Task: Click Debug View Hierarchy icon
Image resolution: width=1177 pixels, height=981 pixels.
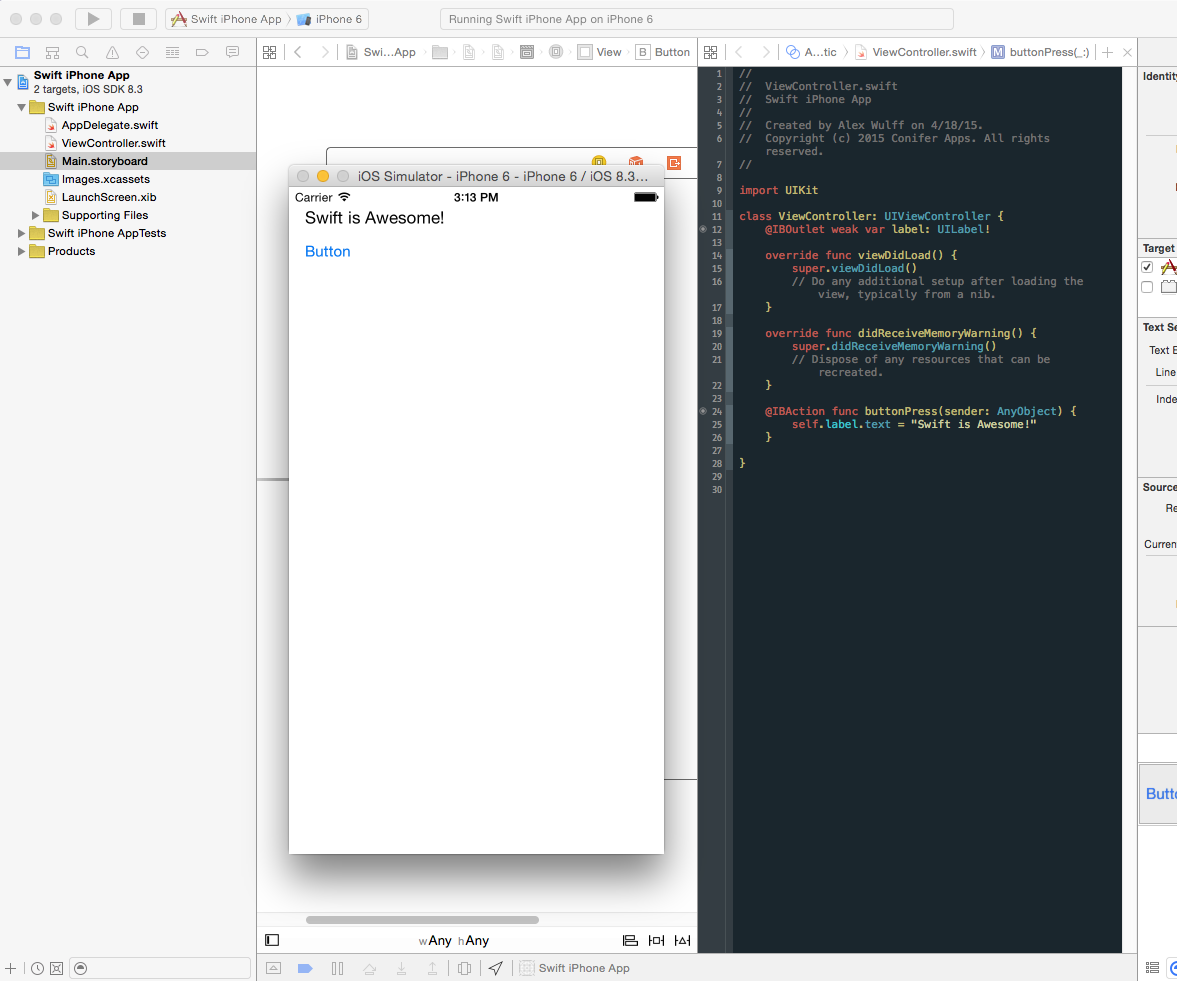Action: [x=465, y=968]
